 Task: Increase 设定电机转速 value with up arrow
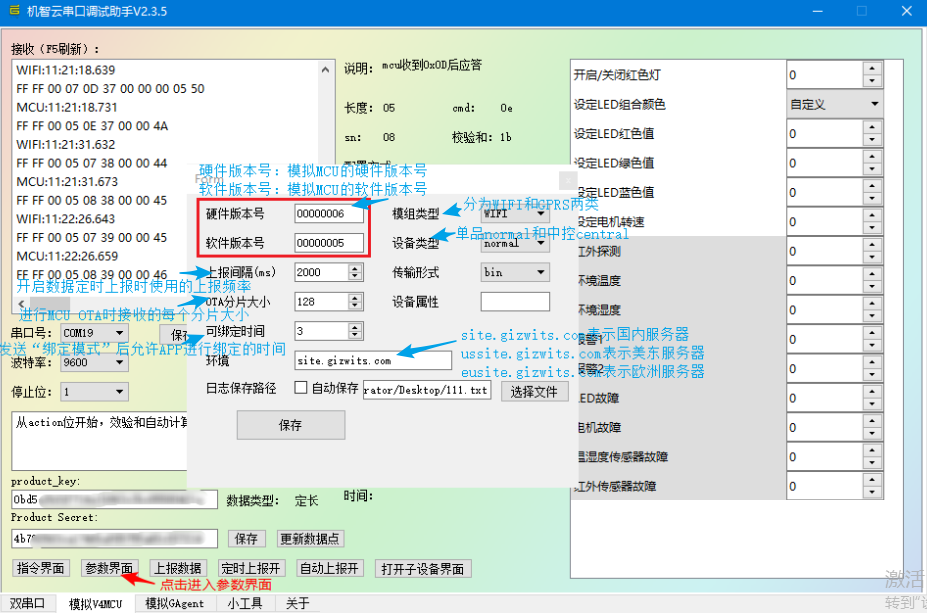[x=872, y=216]
